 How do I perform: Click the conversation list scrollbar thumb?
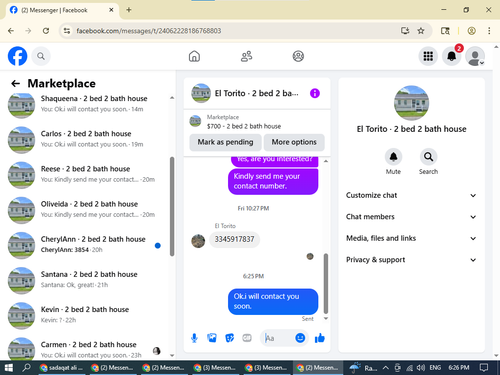pos(172,206)
